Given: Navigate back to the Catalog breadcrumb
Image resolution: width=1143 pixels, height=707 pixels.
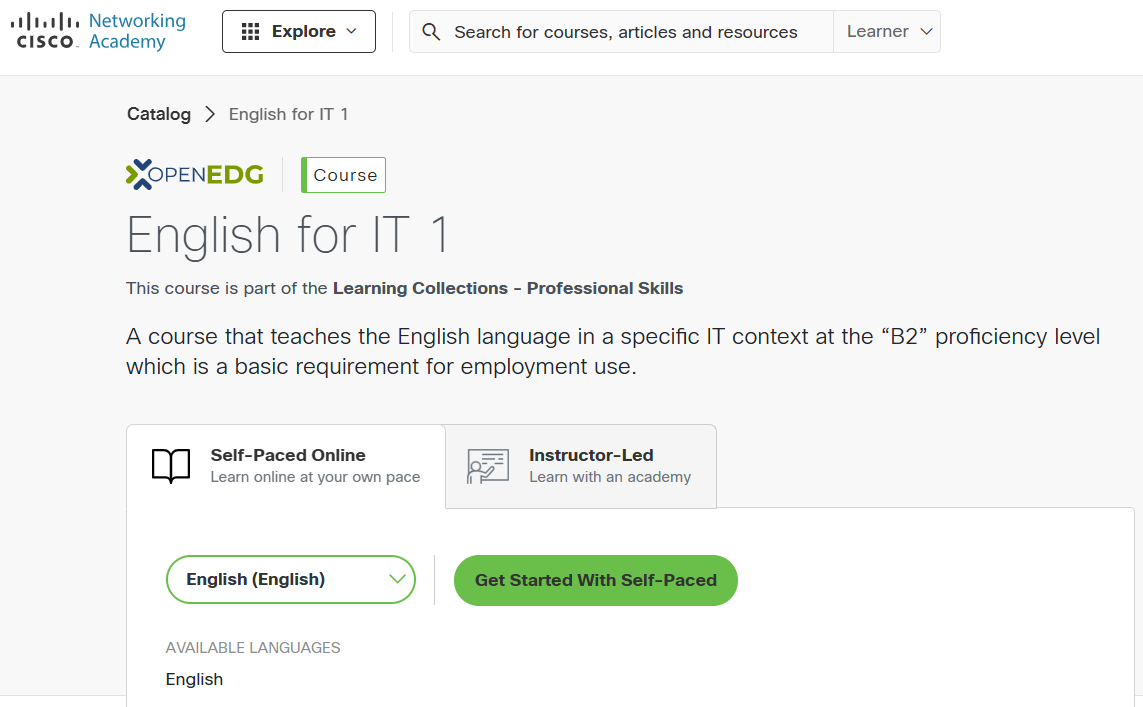Looking at the screenshot, I should pos(158,114).
